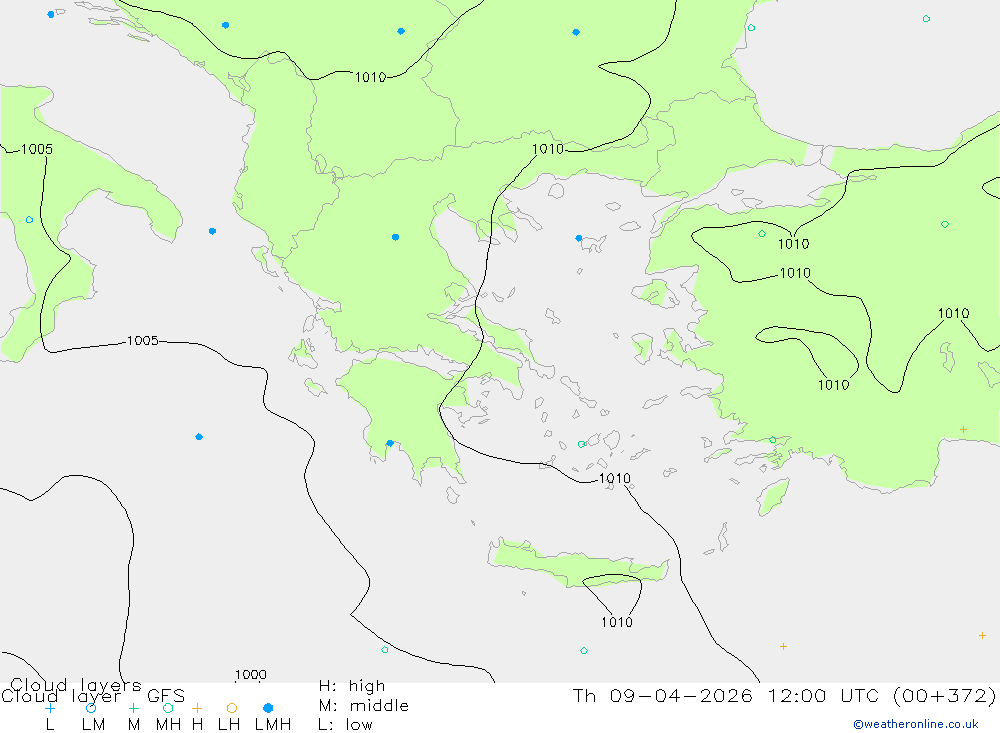Click the 'LH' legend label text
The image size is (1000, 733).
(x=229, y=725)
